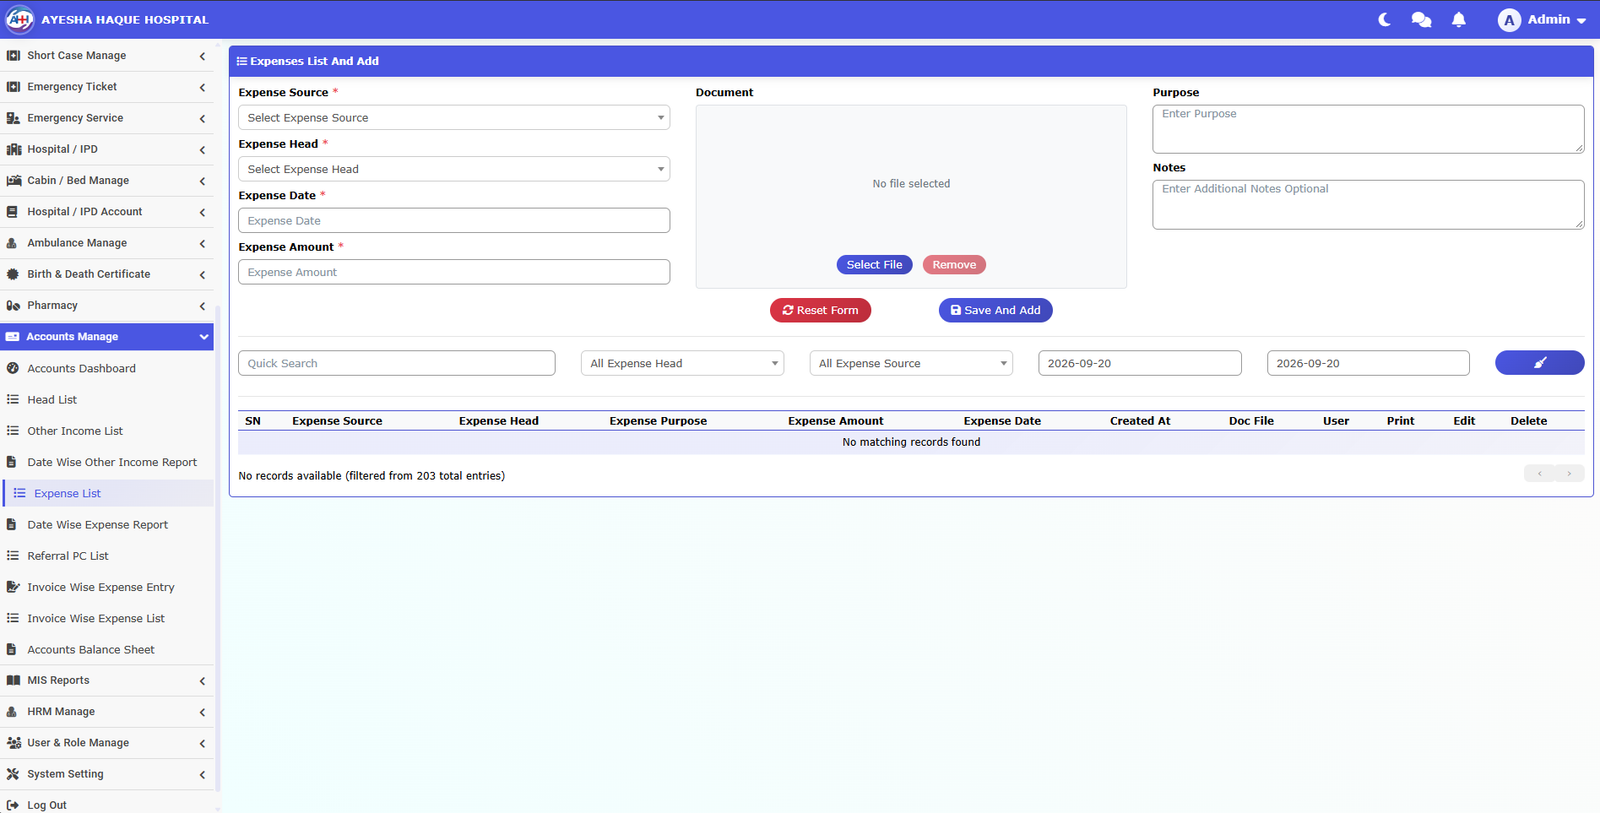Viewport: 1600px width, 813px height.
Task: Open Select Expense Source dropdown
Action: 454,118
